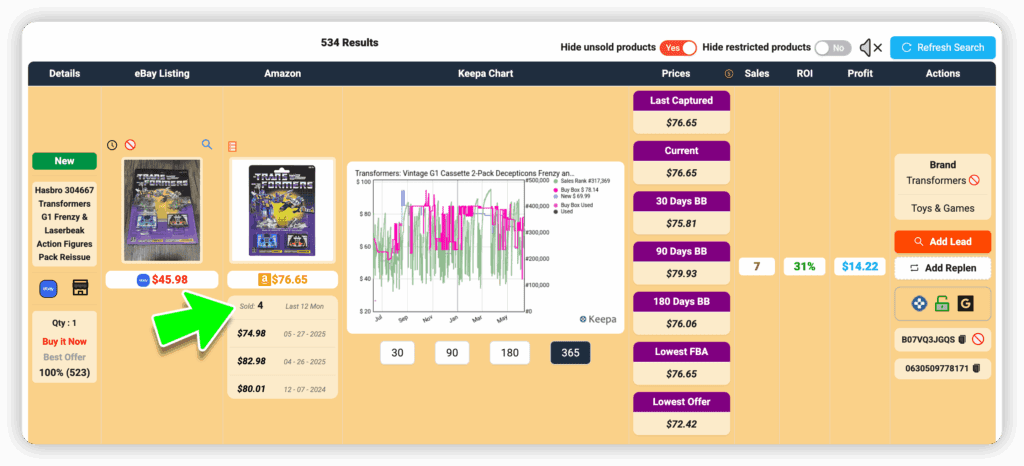Click the red ban icon beside ASIN
1024x466 pixels.
(x=978, y=339)
